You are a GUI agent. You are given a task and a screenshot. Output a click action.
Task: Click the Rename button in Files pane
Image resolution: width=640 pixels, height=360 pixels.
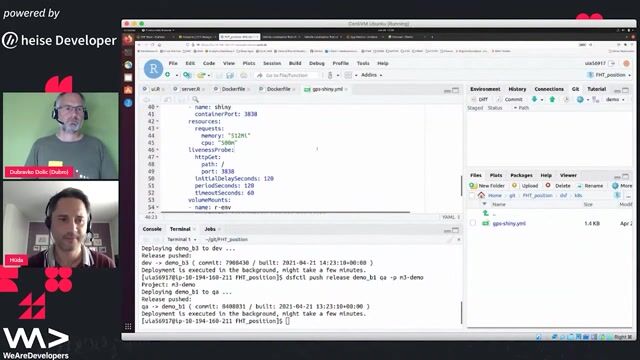(590, 186)
